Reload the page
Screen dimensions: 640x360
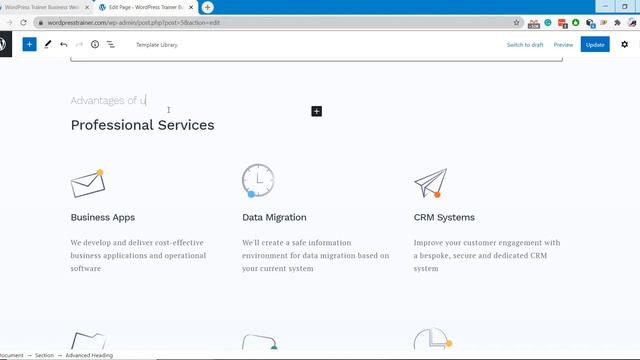click(x=23, y=23)
